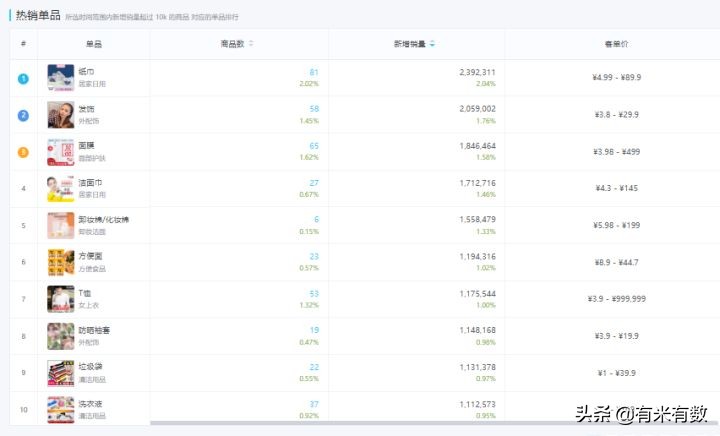Screen dimensions: 720x436
Task: Click the 新增销量 column header
Action: coord(410,44)
